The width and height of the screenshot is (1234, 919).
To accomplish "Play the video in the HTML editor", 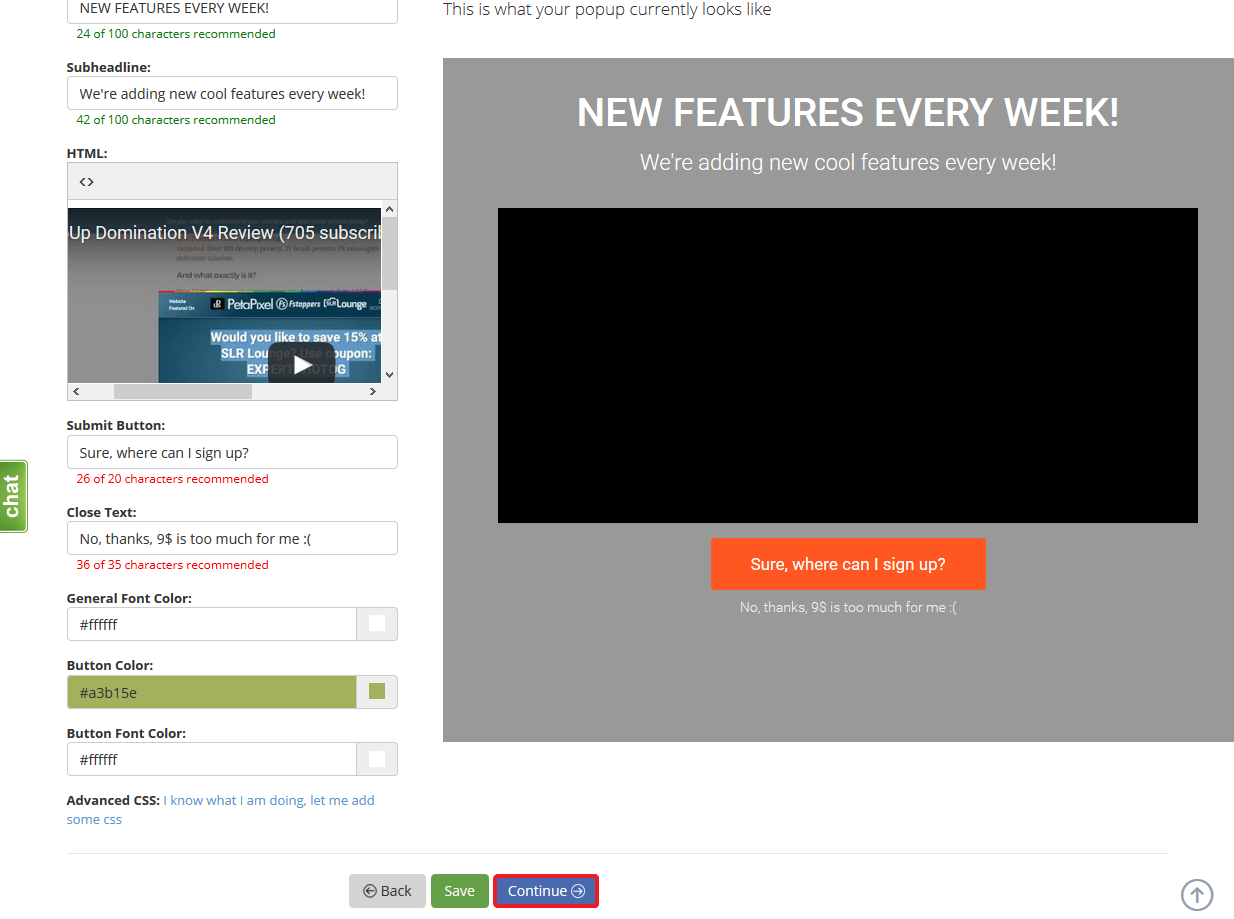I will coord(301,364).
